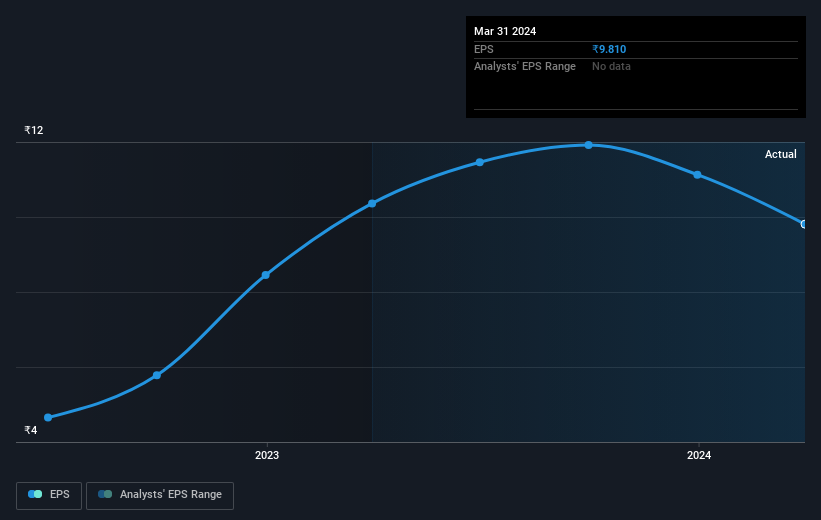Click the 2023 x-axis label

(267, 455)
